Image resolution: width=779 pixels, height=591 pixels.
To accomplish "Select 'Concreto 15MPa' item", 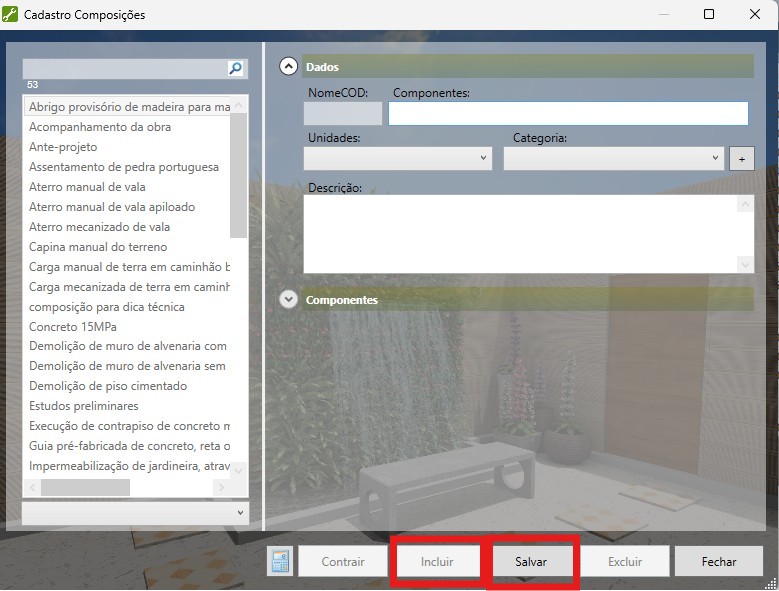I will tap(127, 327).
